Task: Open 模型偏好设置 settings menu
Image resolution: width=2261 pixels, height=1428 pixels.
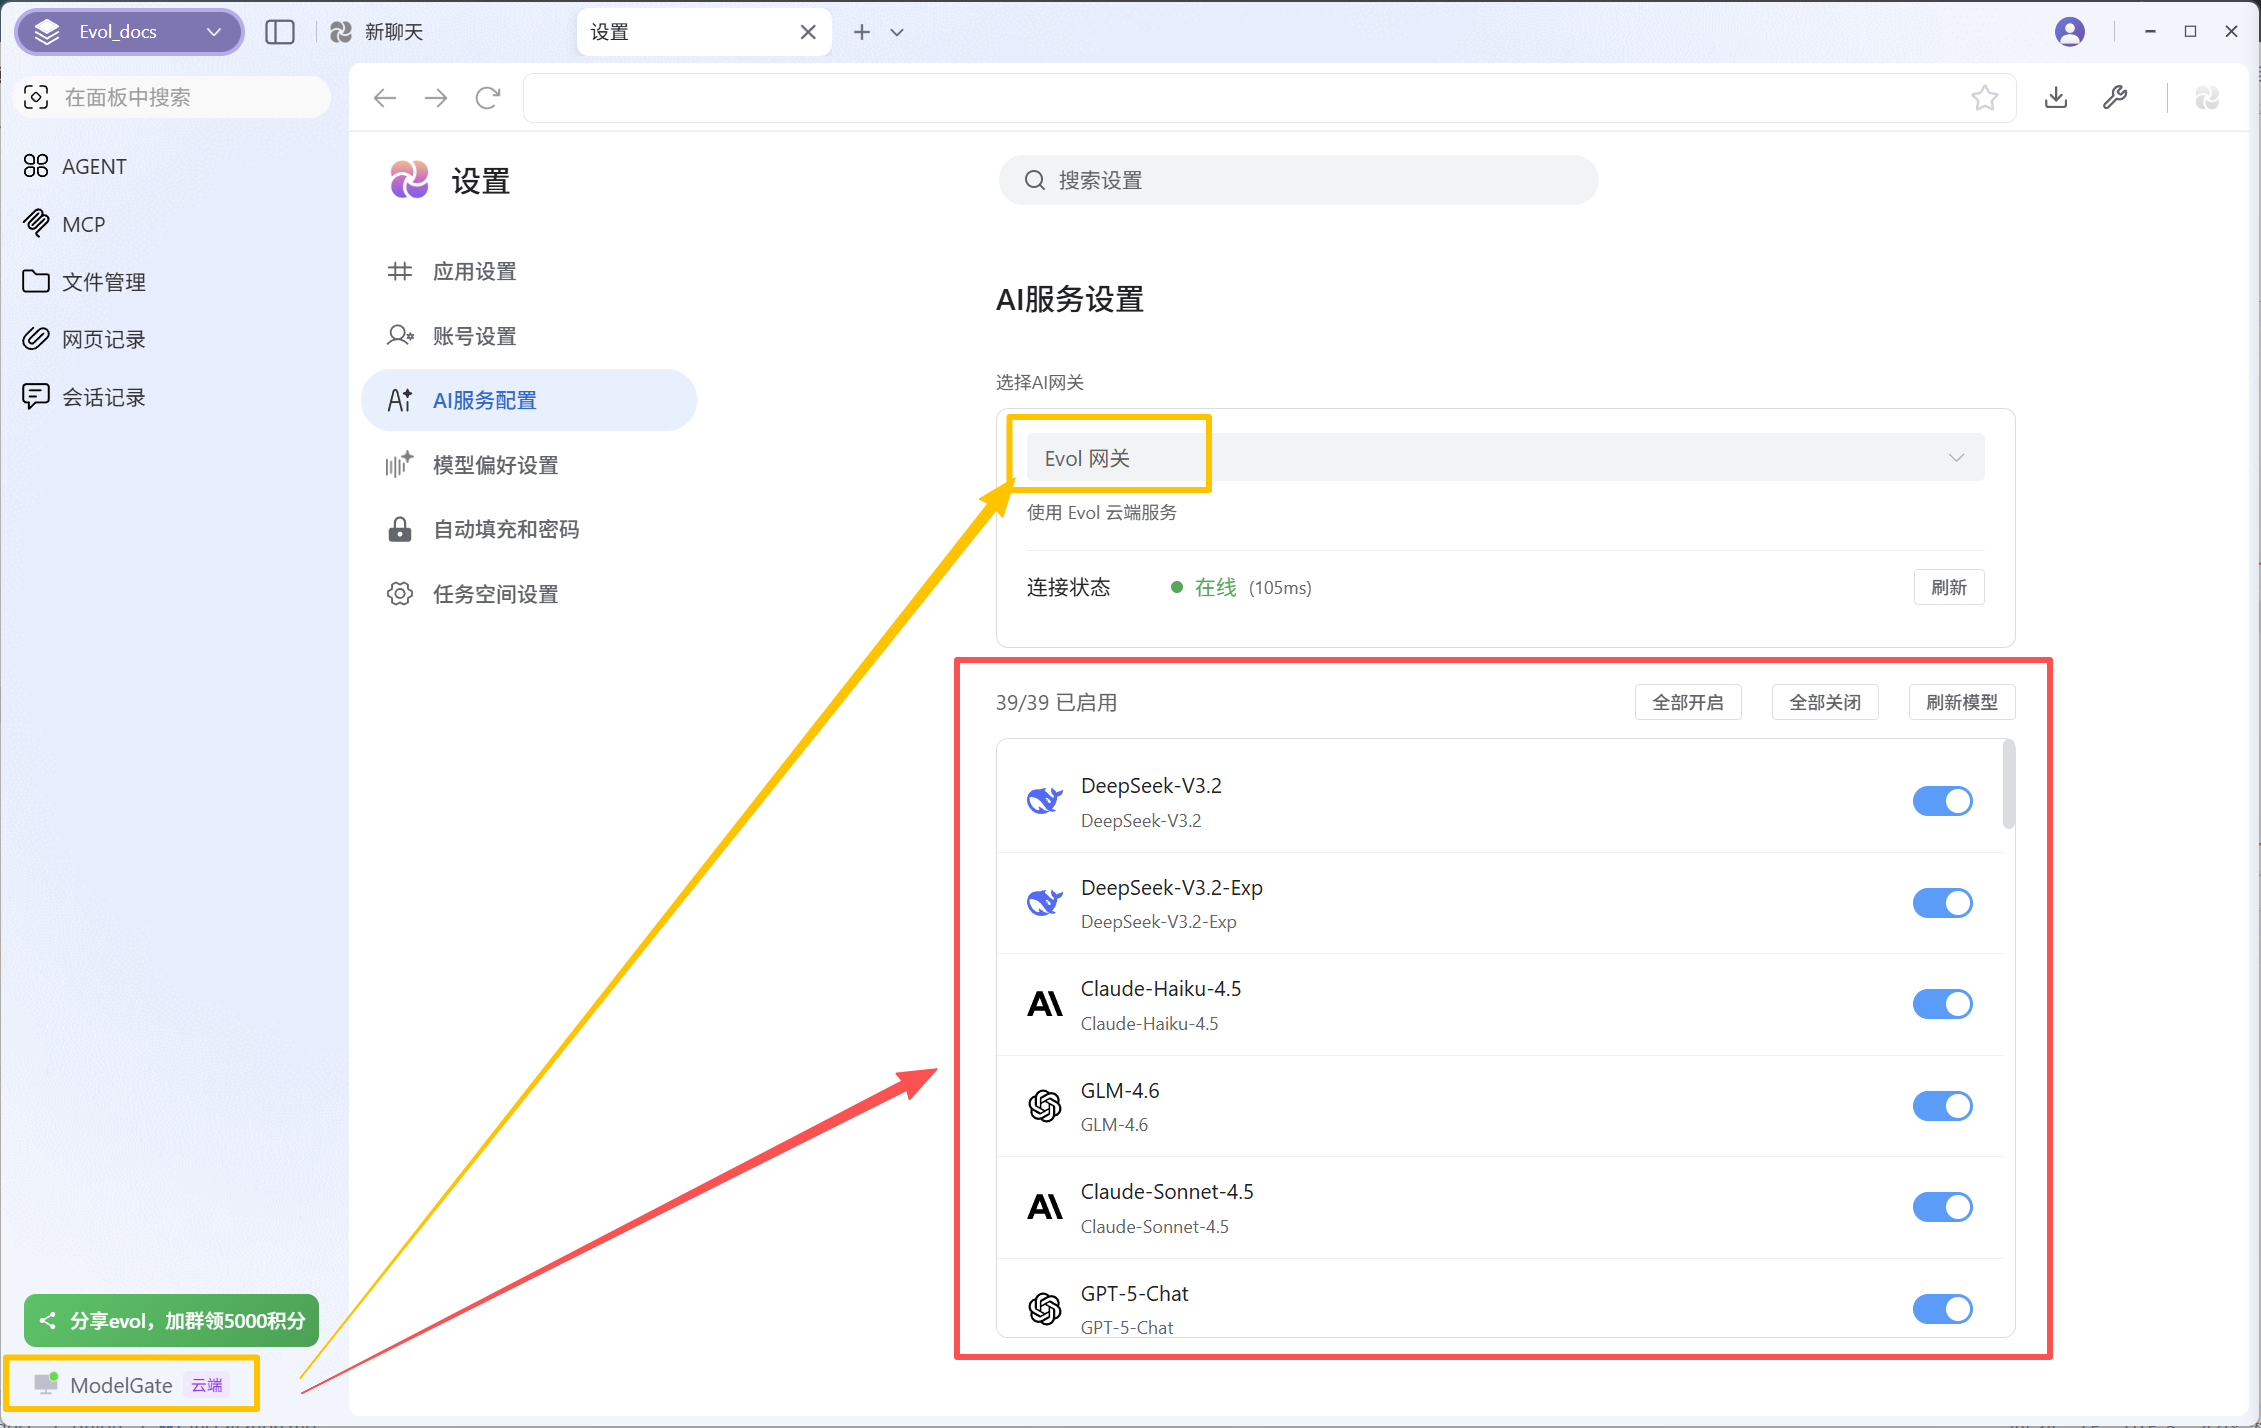Action: (x=495, y=465)
